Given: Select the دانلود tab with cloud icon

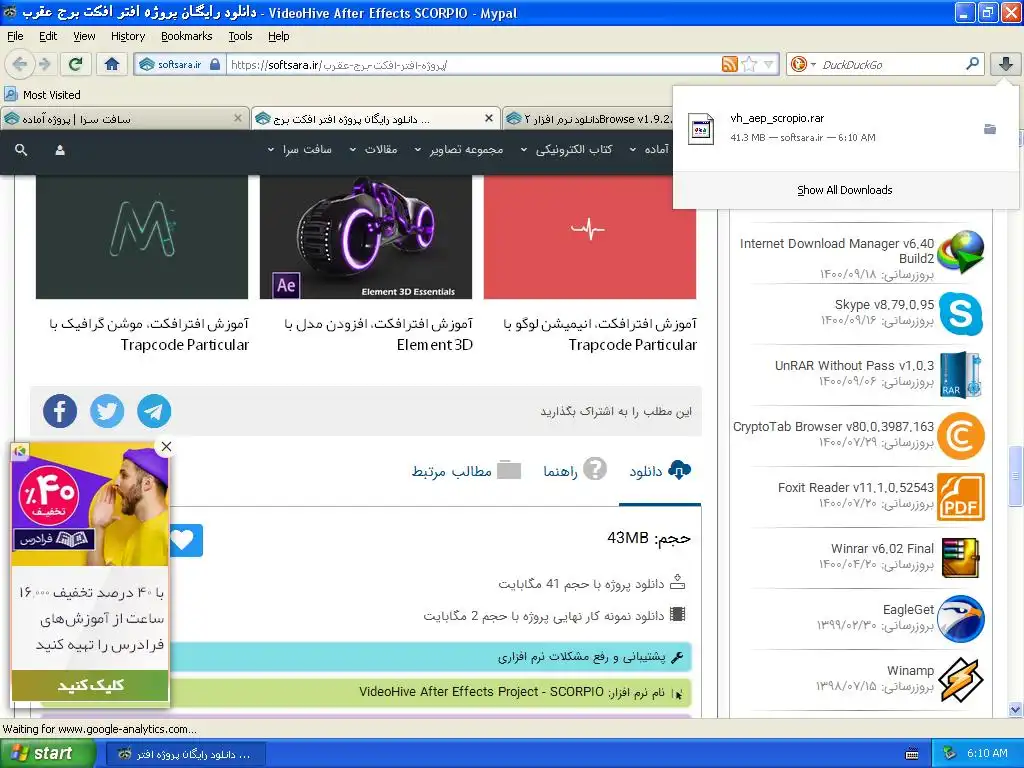Looking at the screenshot, I should [x=660, y=471].
